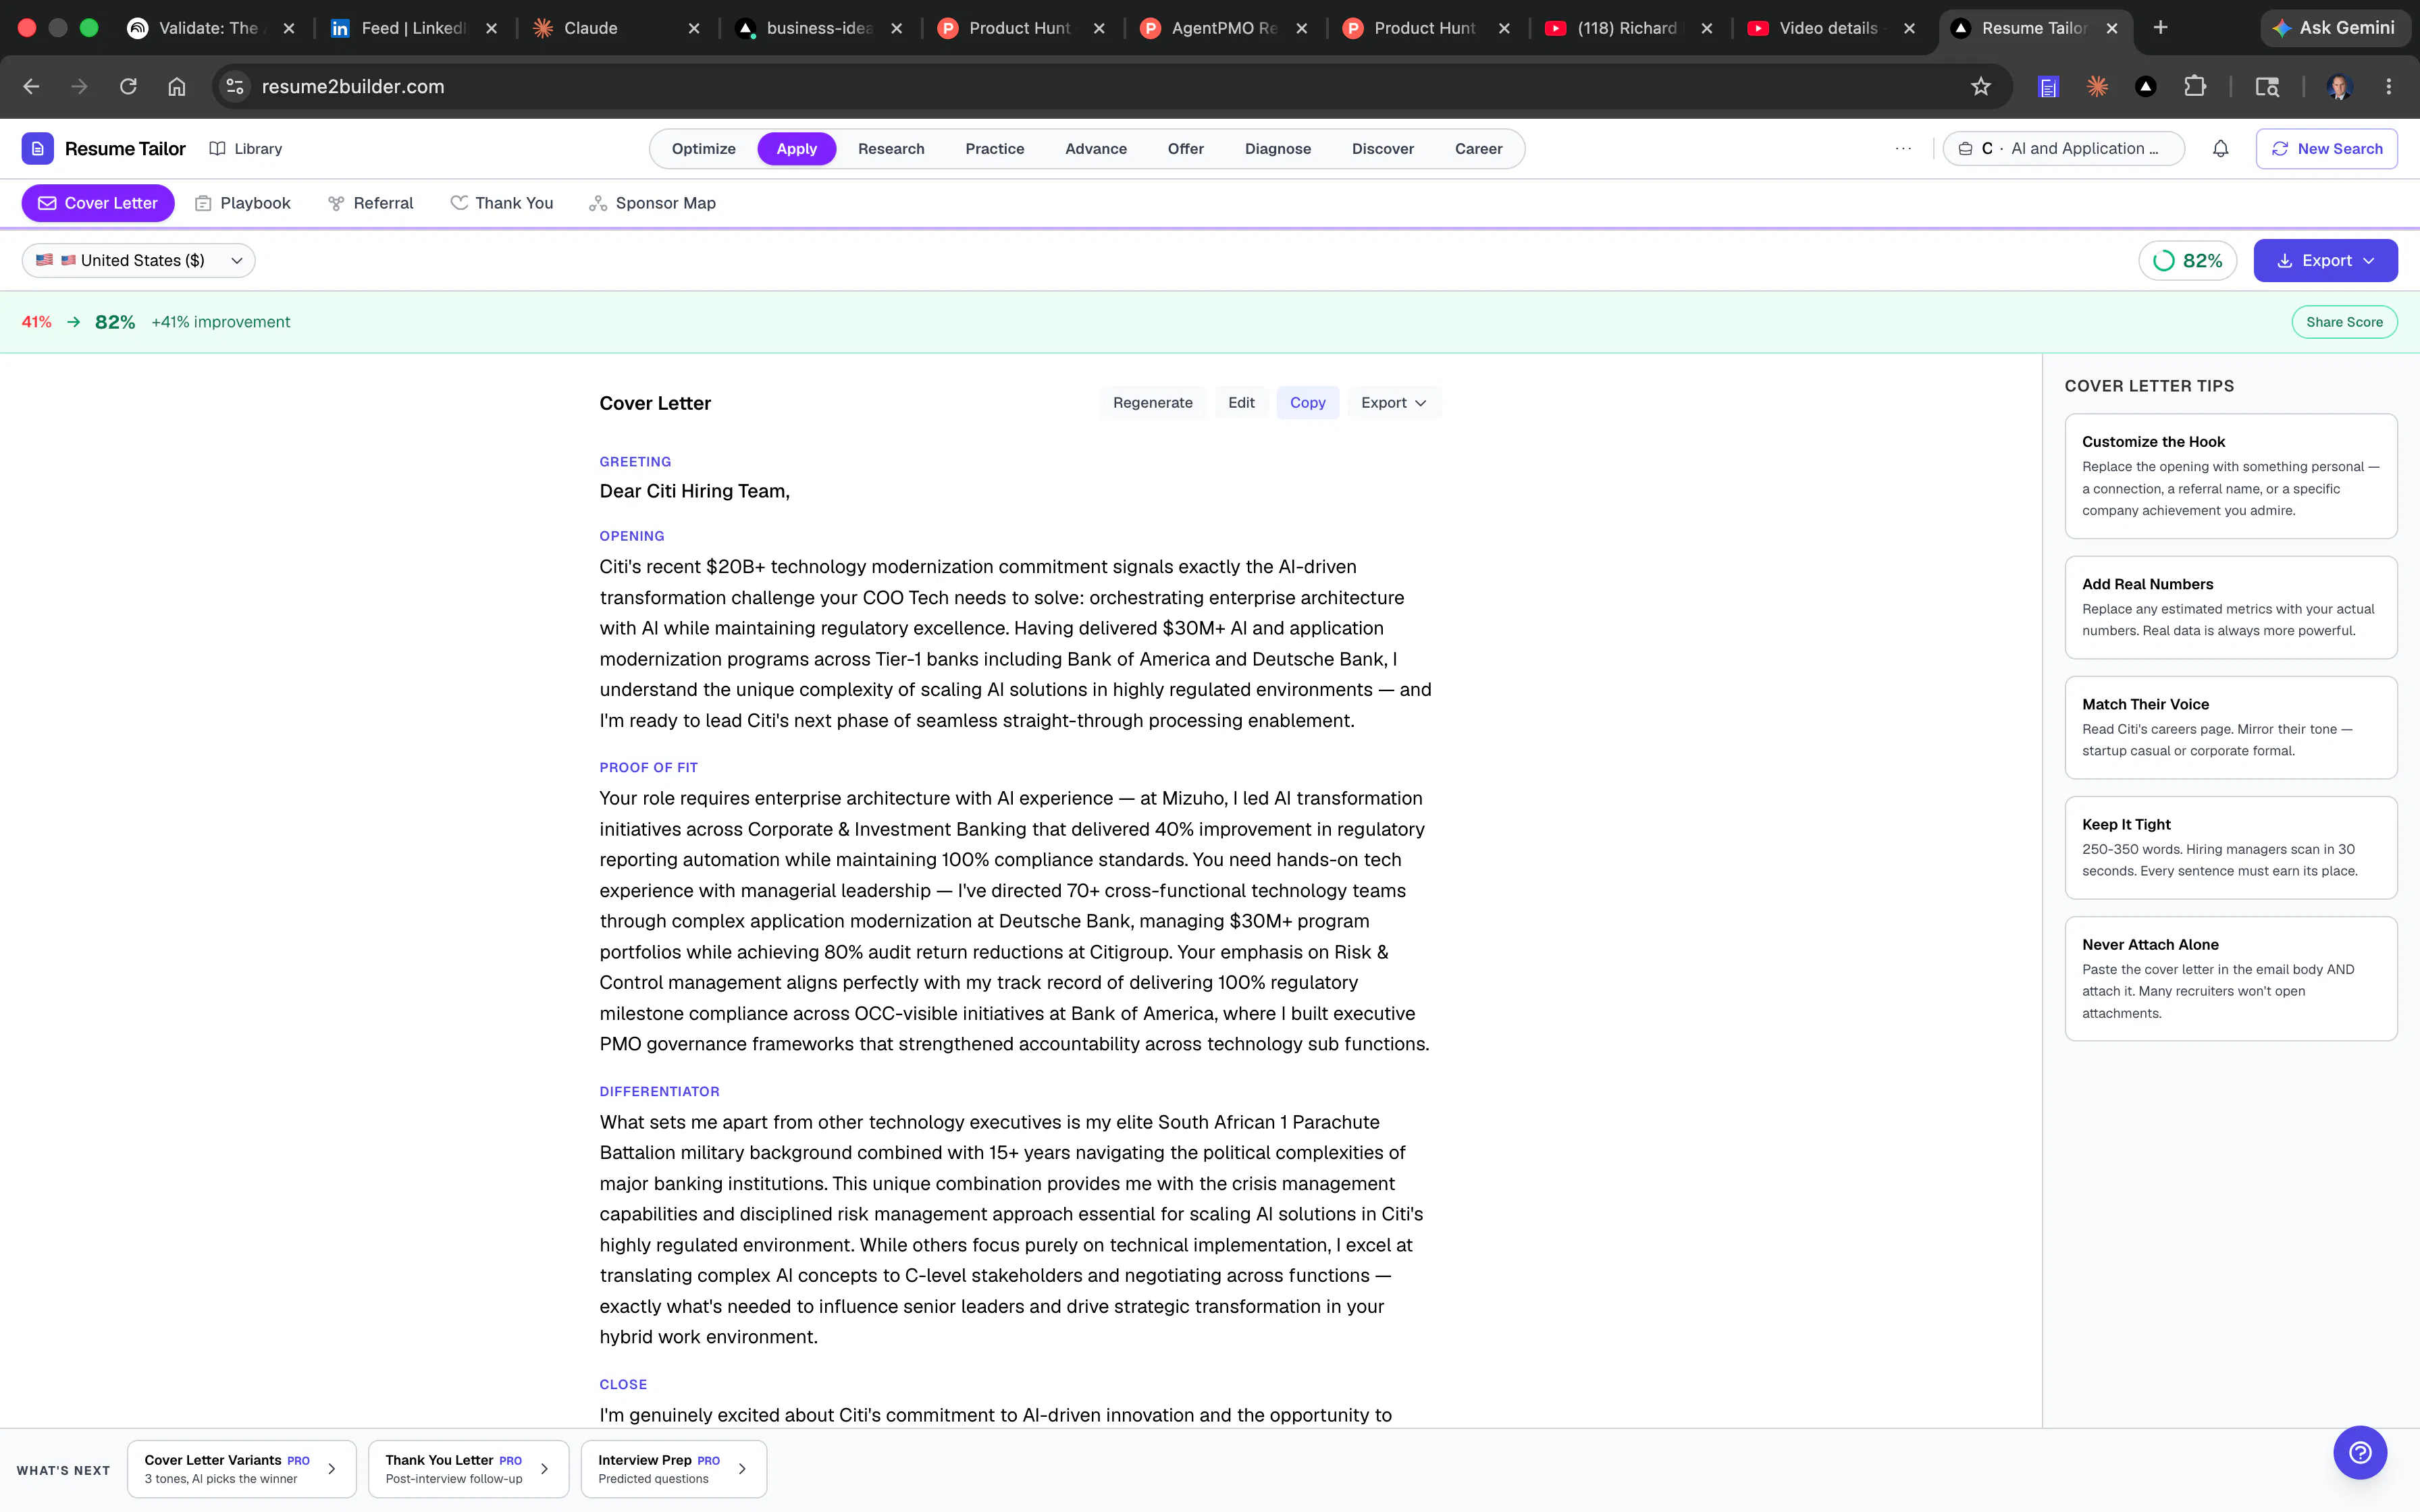2420x1512 pixels.
Task: Reload the page with refresh icon
Action: pyautogui.click(x=128, y=87)
